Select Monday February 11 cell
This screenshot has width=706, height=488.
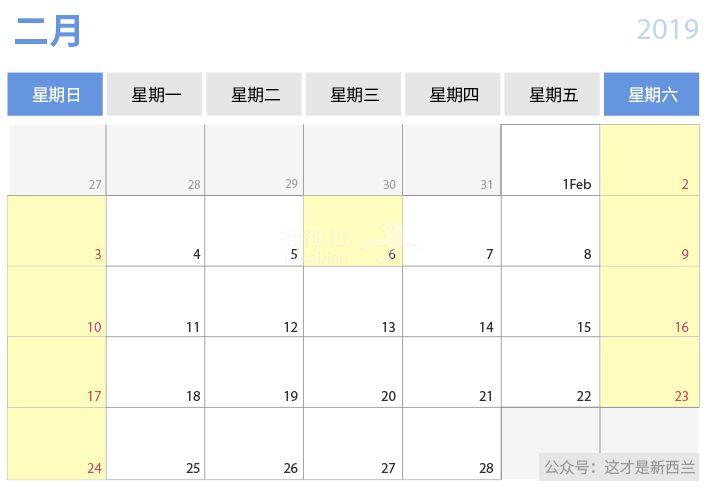(x=155, y=301)
